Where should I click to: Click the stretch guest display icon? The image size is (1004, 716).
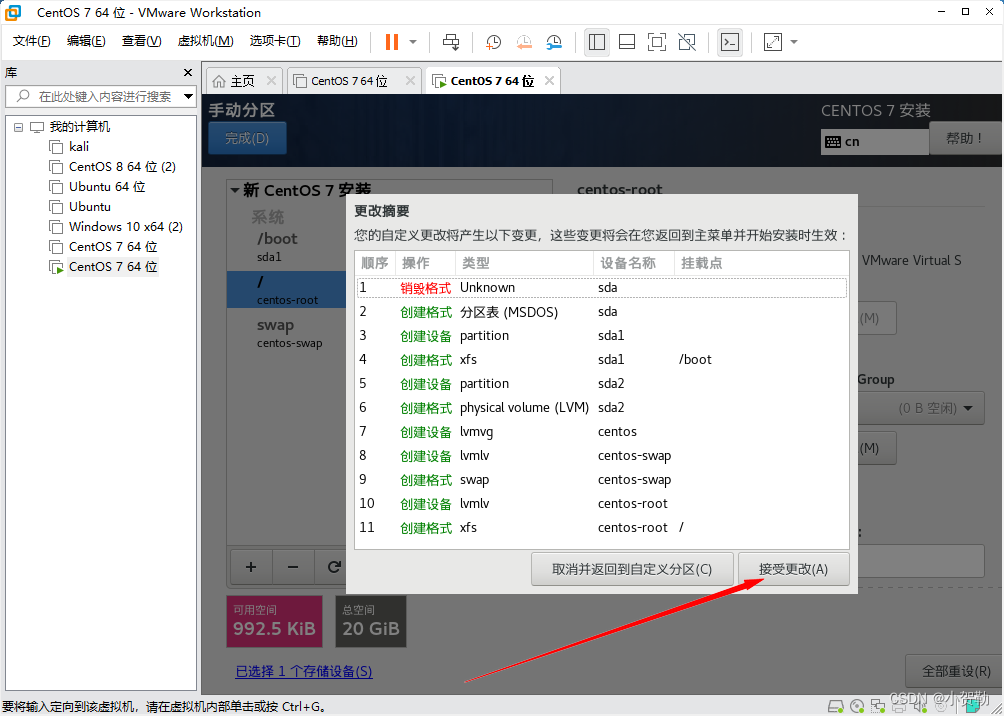click(x=773, y=42)
